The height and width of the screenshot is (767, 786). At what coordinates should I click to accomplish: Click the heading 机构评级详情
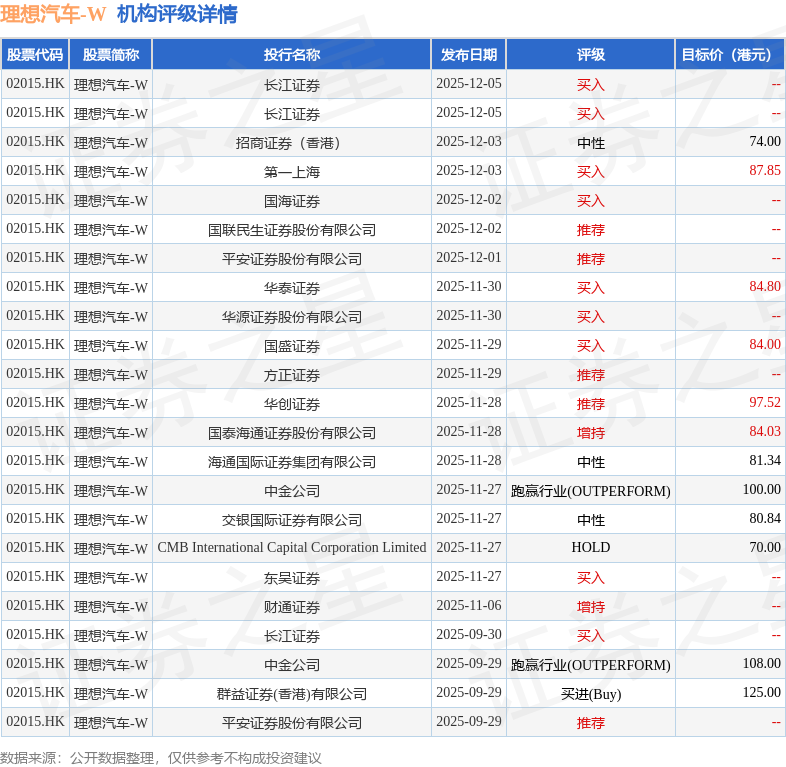(177, 14)
